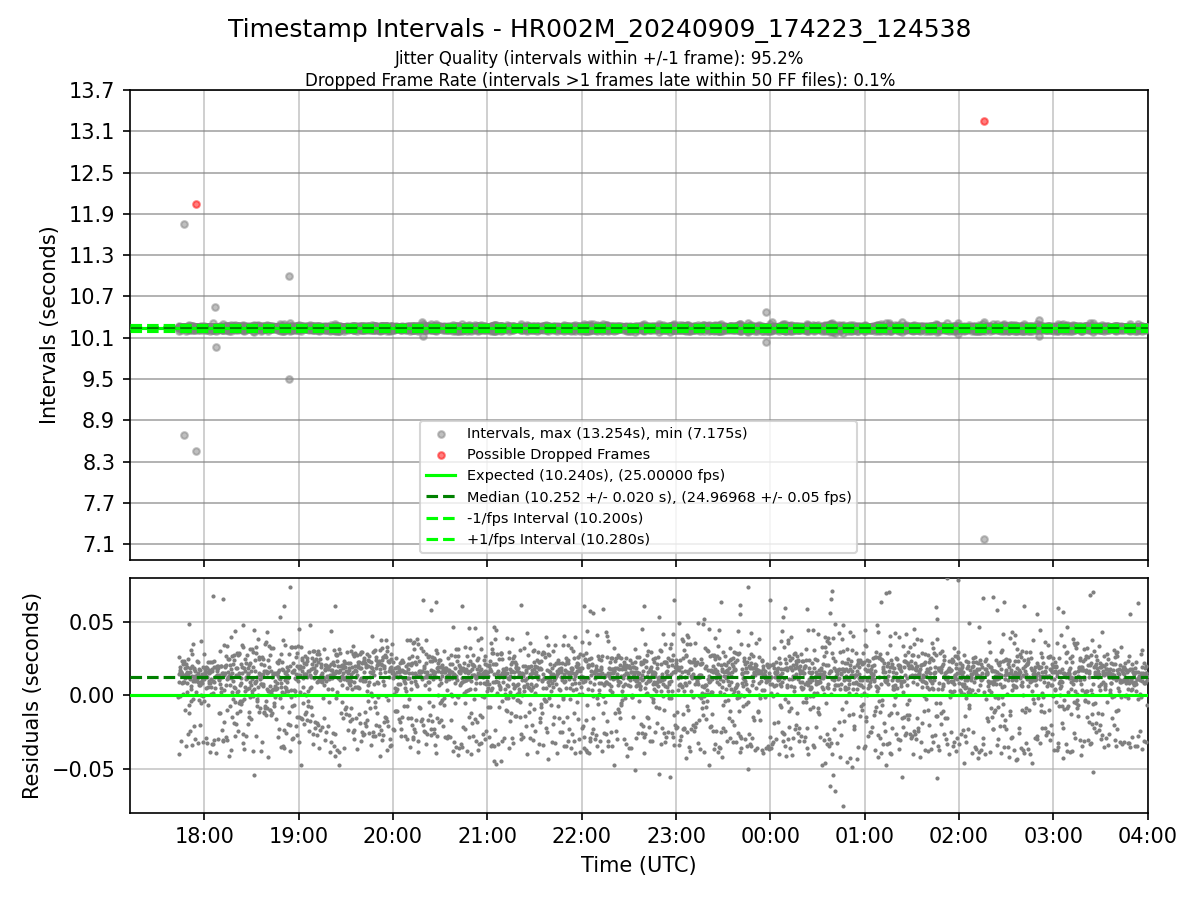This screenshot has width=1200, height=900.
Task: Click the red dropped-frame point near 11.9 seconds
Action: pos(196,204)
